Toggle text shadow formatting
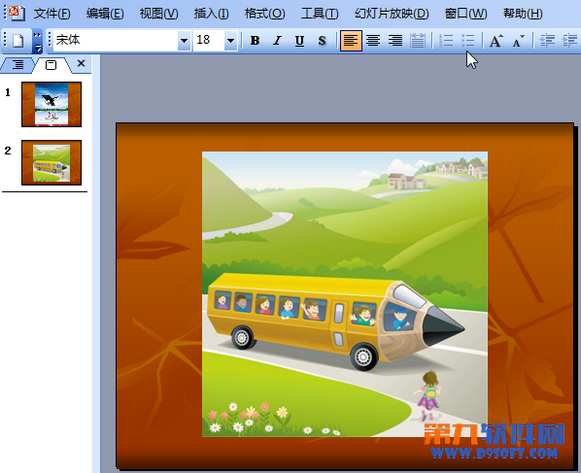 pos(322,40)
